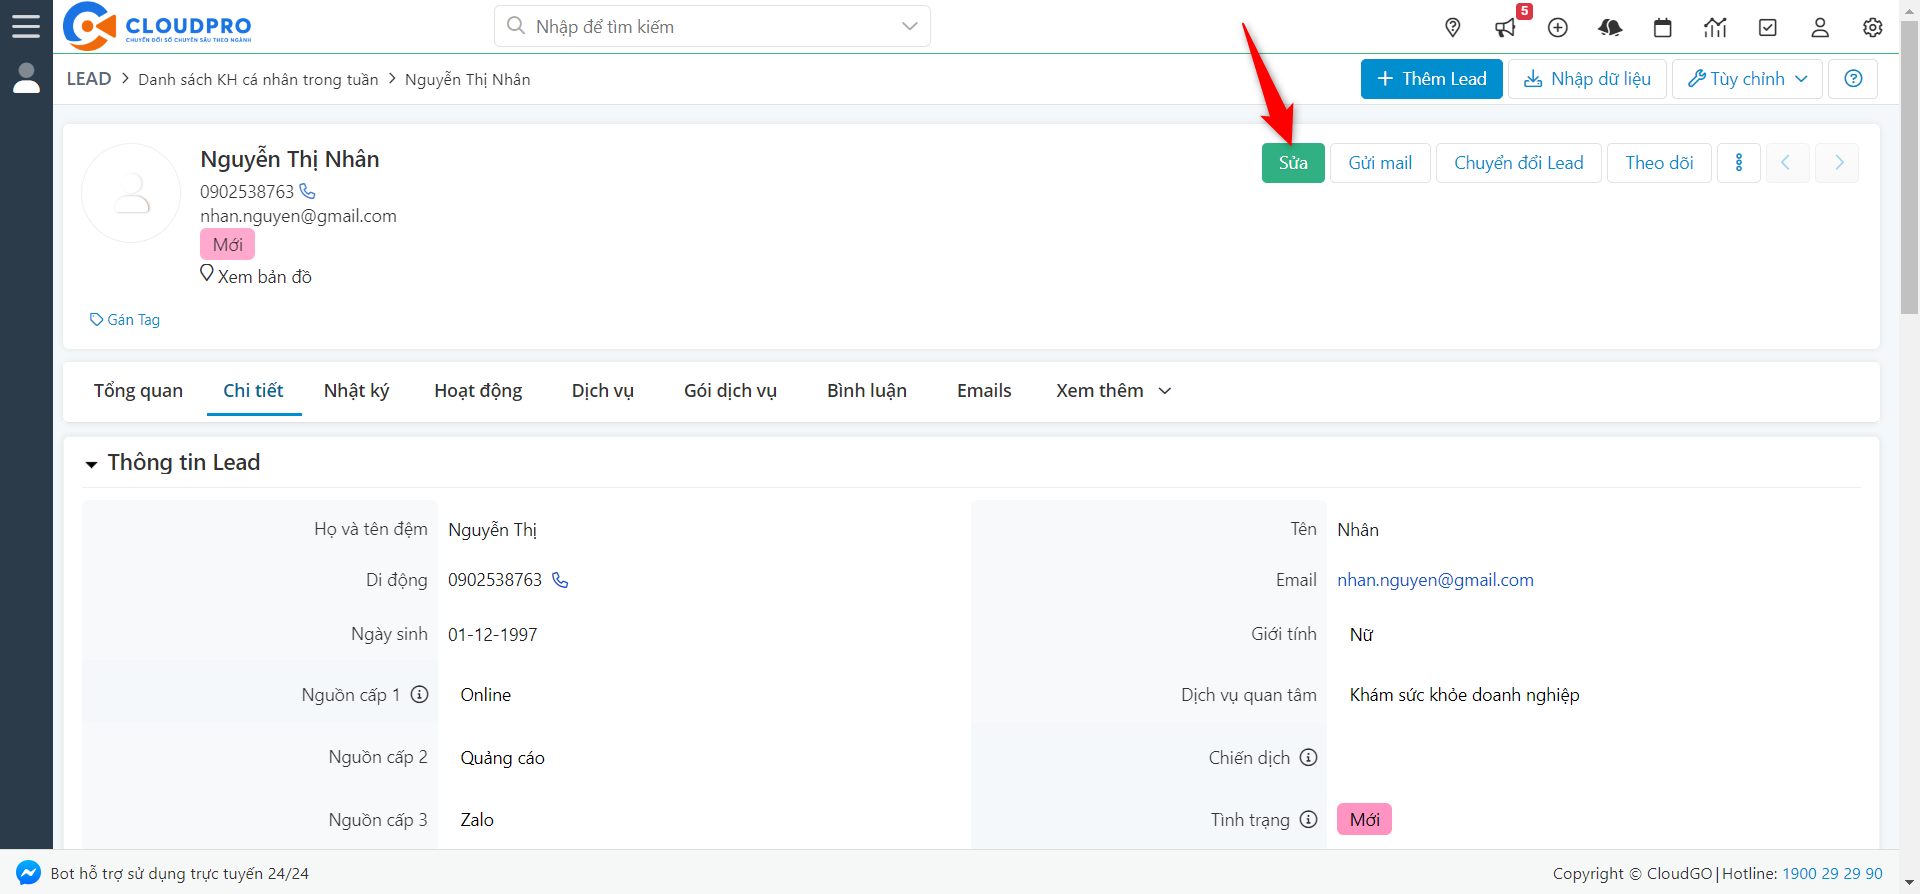The height and width of the screenshot is (894, 1920).
Task: Click the Messenger support bot icon
Action: click(29, 873)
